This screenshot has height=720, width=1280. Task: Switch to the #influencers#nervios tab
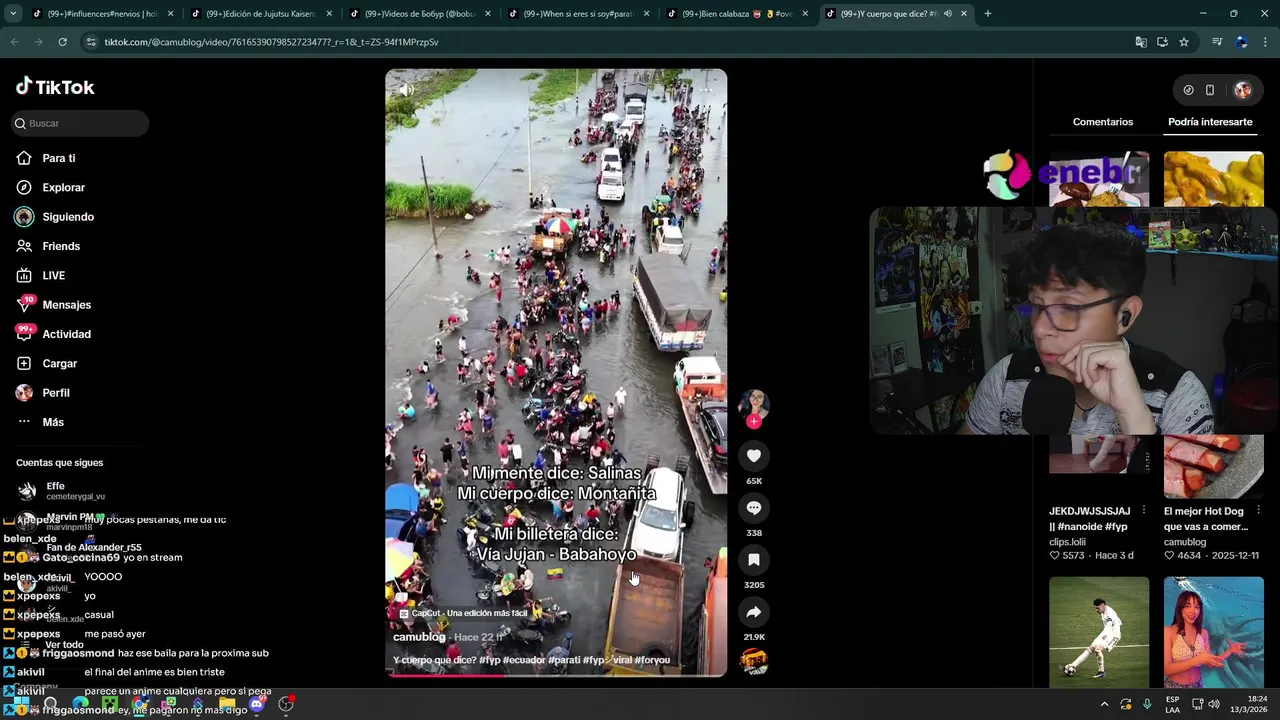(103, 14)
